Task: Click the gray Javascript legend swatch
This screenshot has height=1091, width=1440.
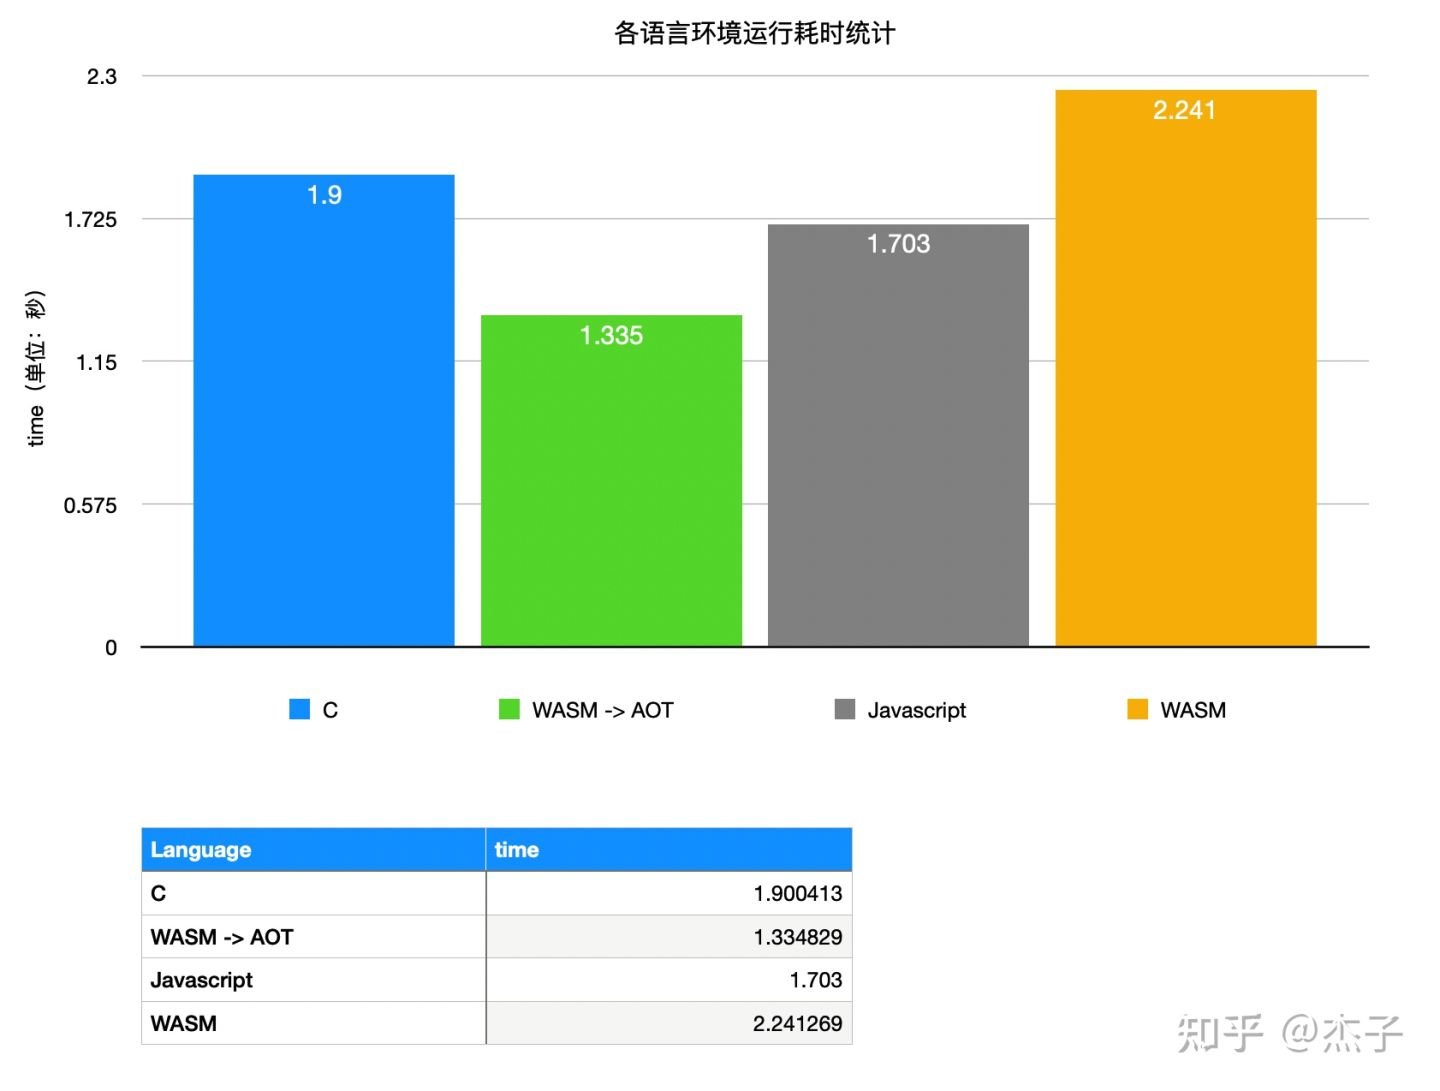Action: pos(843,709)
